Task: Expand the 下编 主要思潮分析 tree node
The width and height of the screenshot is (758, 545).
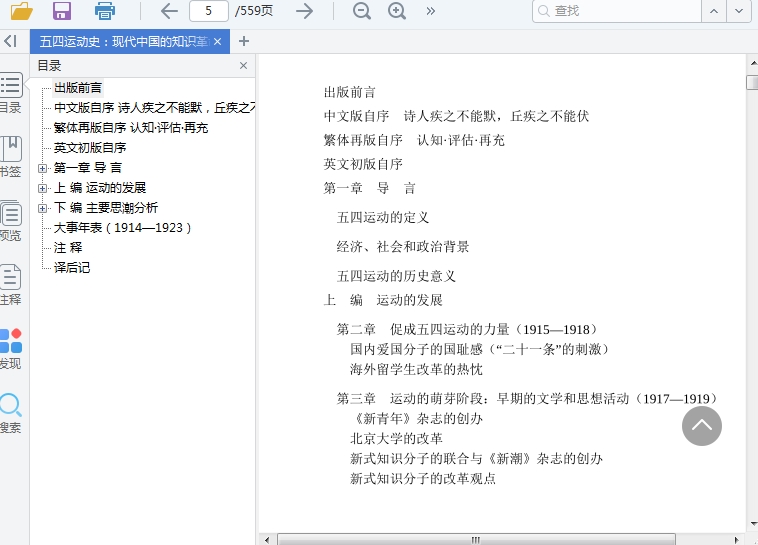Action: (x=43, y=208)
